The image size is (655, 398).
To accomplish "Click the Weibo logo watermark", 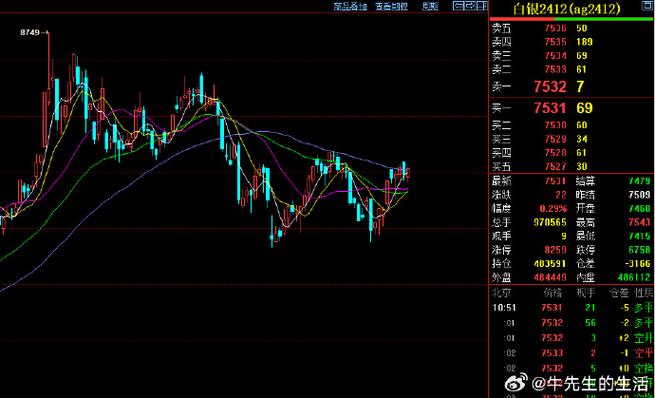I will pos(516,383).
